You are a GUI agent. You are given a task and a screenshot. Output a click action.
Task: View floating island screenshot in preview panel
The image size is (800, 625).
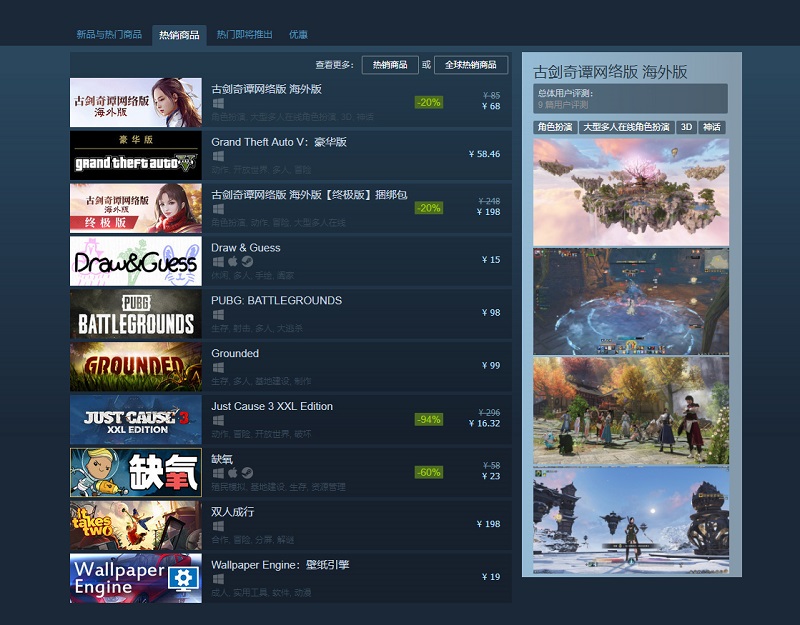631,192
